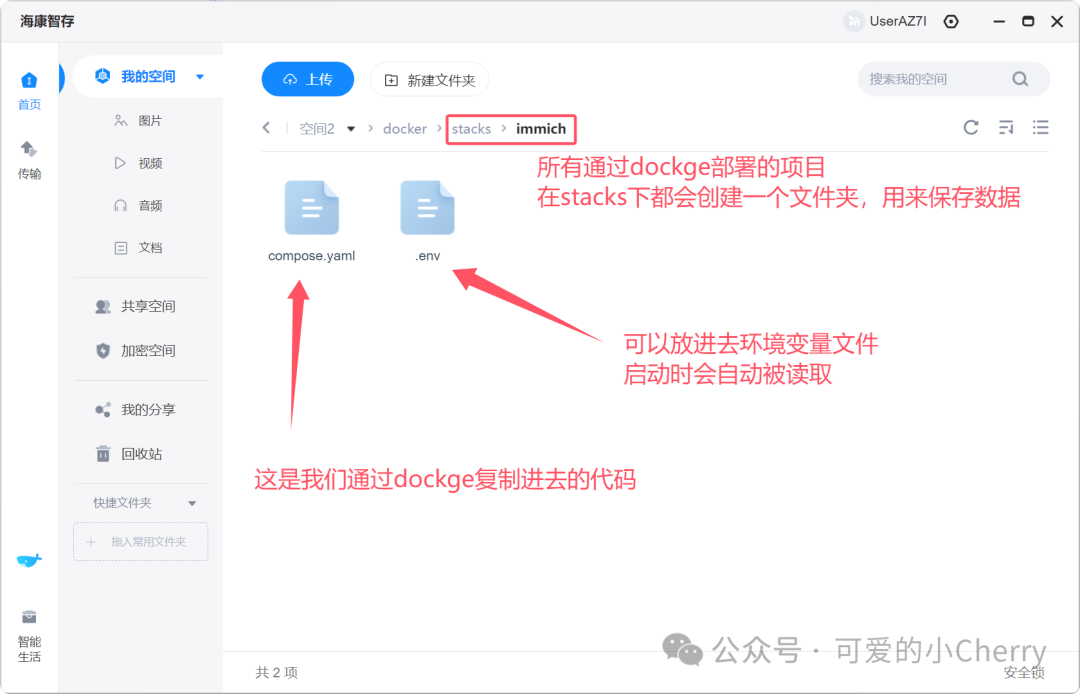Switch to the 传输 transfer tab
The width and height of the screenshot is (1080, 694).
click(29, 160)
